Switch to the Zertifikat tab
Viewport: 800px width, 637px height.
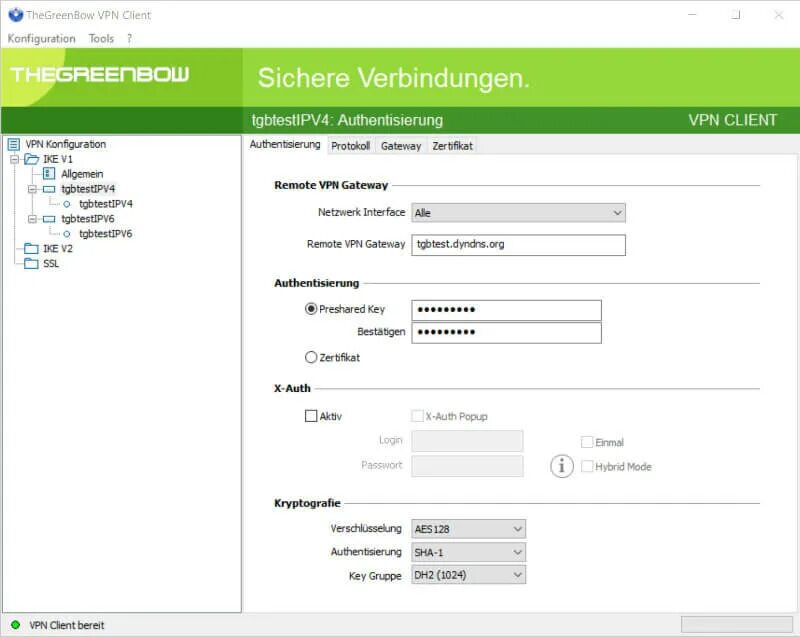click(x=453, y=146)
